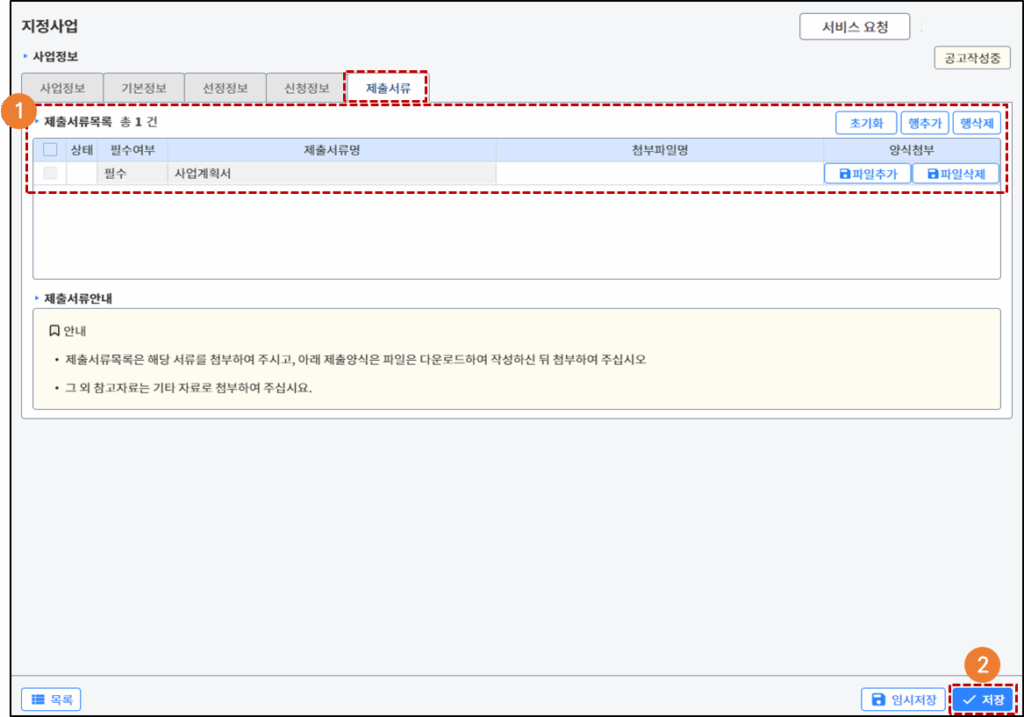Click the 안내 bookmark icon
Screen dimensions: 1024x717
pos(54,331)
